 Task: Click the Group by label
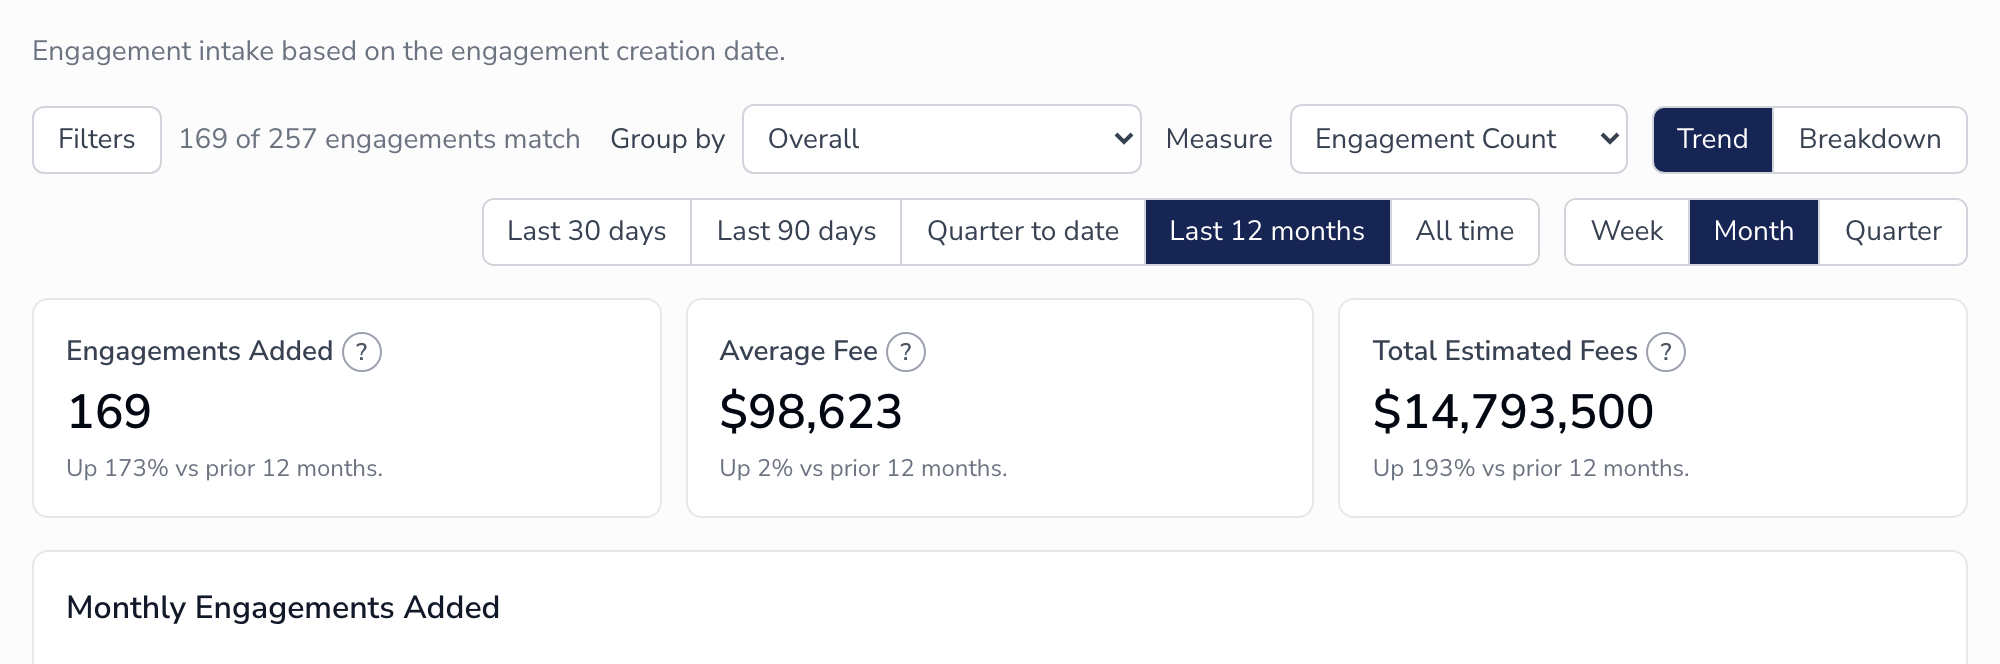pos(667,140)
